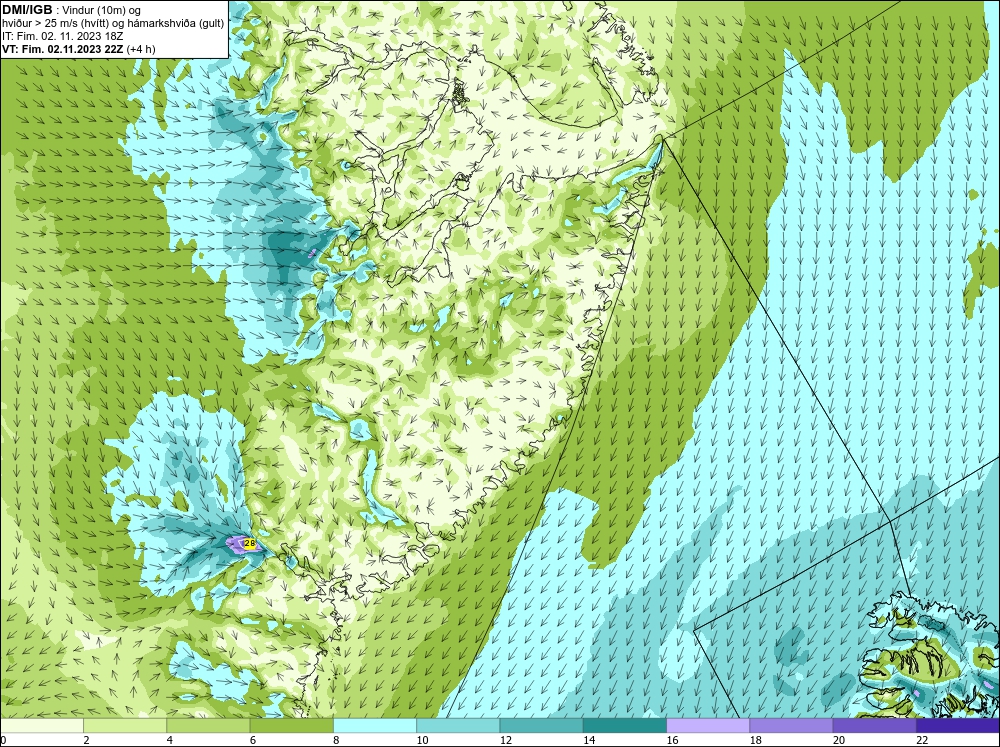The image size is (1000, 747).
Task: Select the turquoise 10–12 m/s legend swatch
Action: click(458, 726)
